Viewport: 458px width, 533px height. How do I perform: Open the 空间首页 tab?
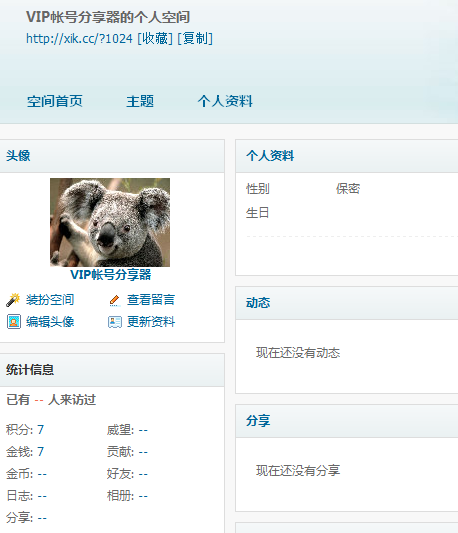[55, 101]
